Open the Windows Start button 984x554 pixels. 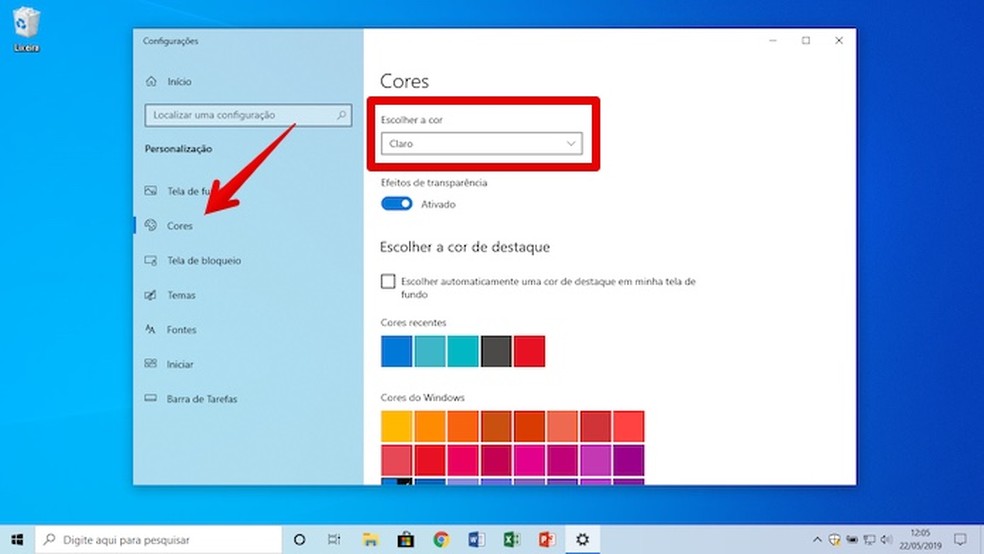pyautogui.click(x=17, y=540)
